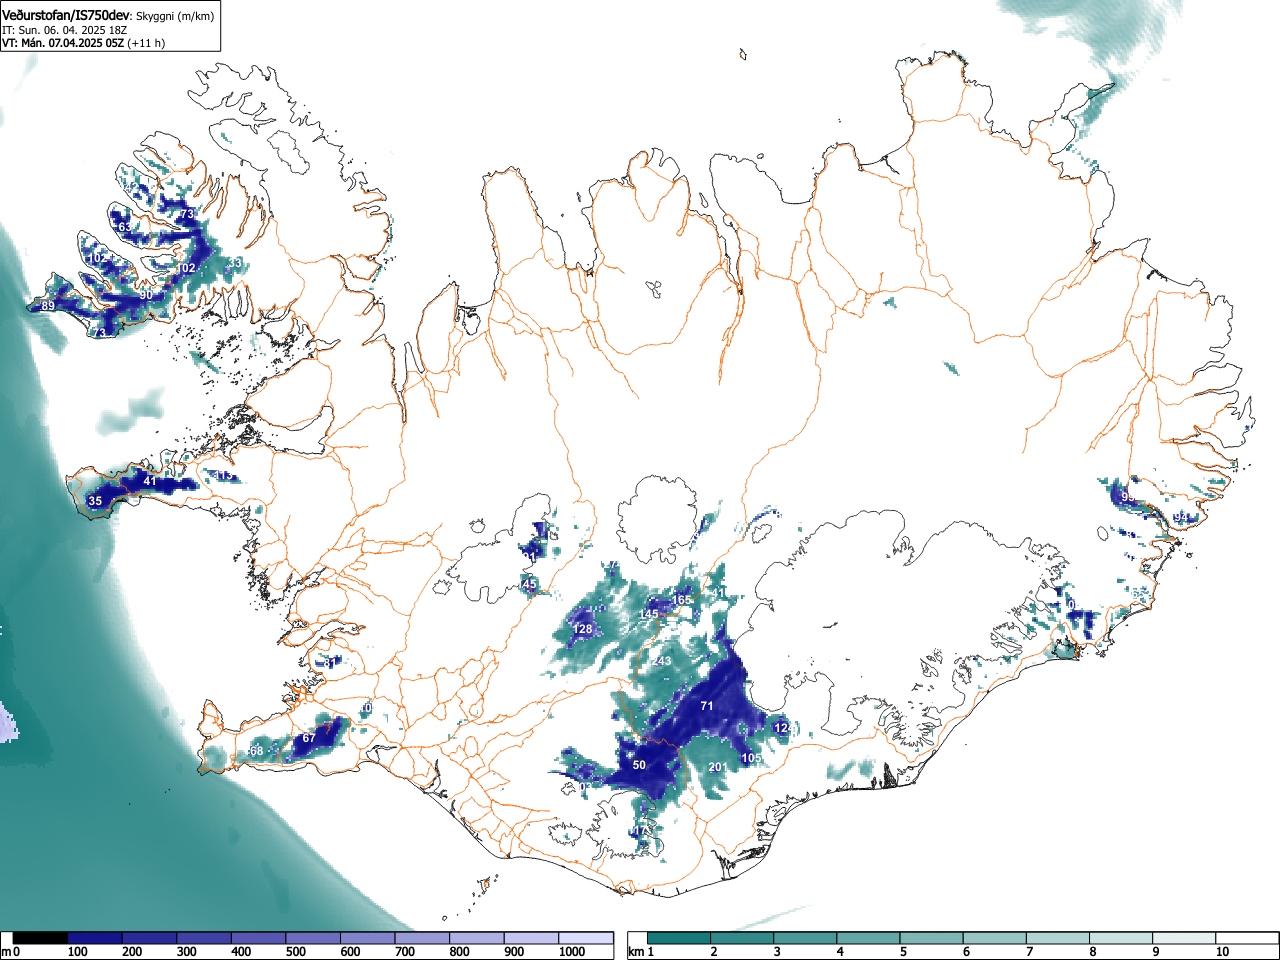
Task: Click the visibility value 71 on the map
Action: pyautogui.click(x=707, y=706)
